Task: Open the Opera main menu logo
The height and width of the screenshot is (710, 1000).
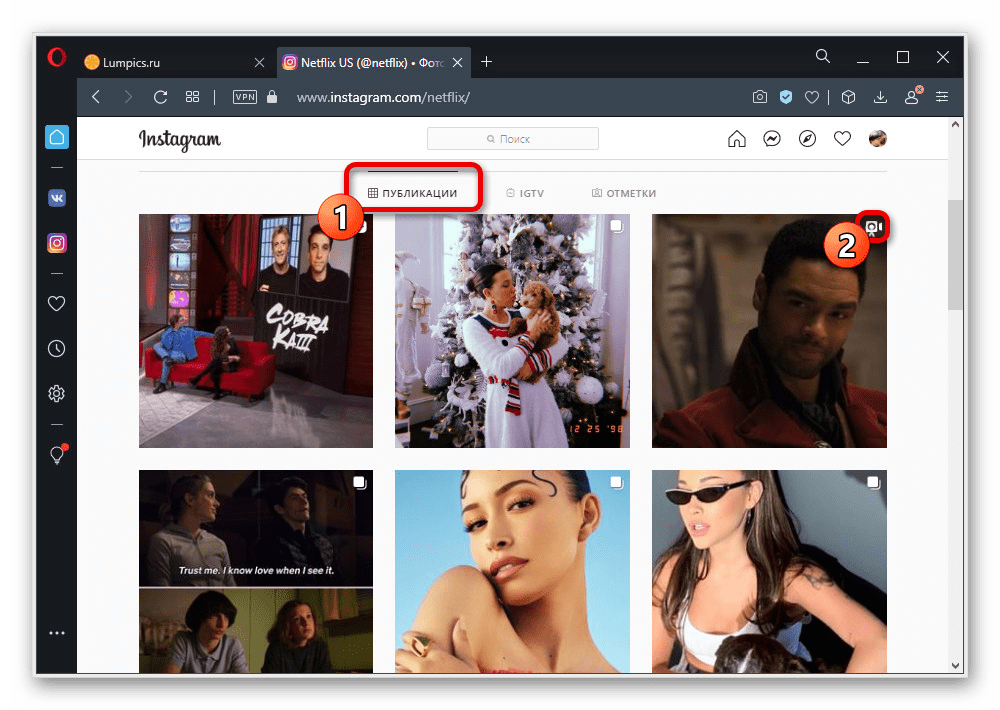Action: point(57,57)
